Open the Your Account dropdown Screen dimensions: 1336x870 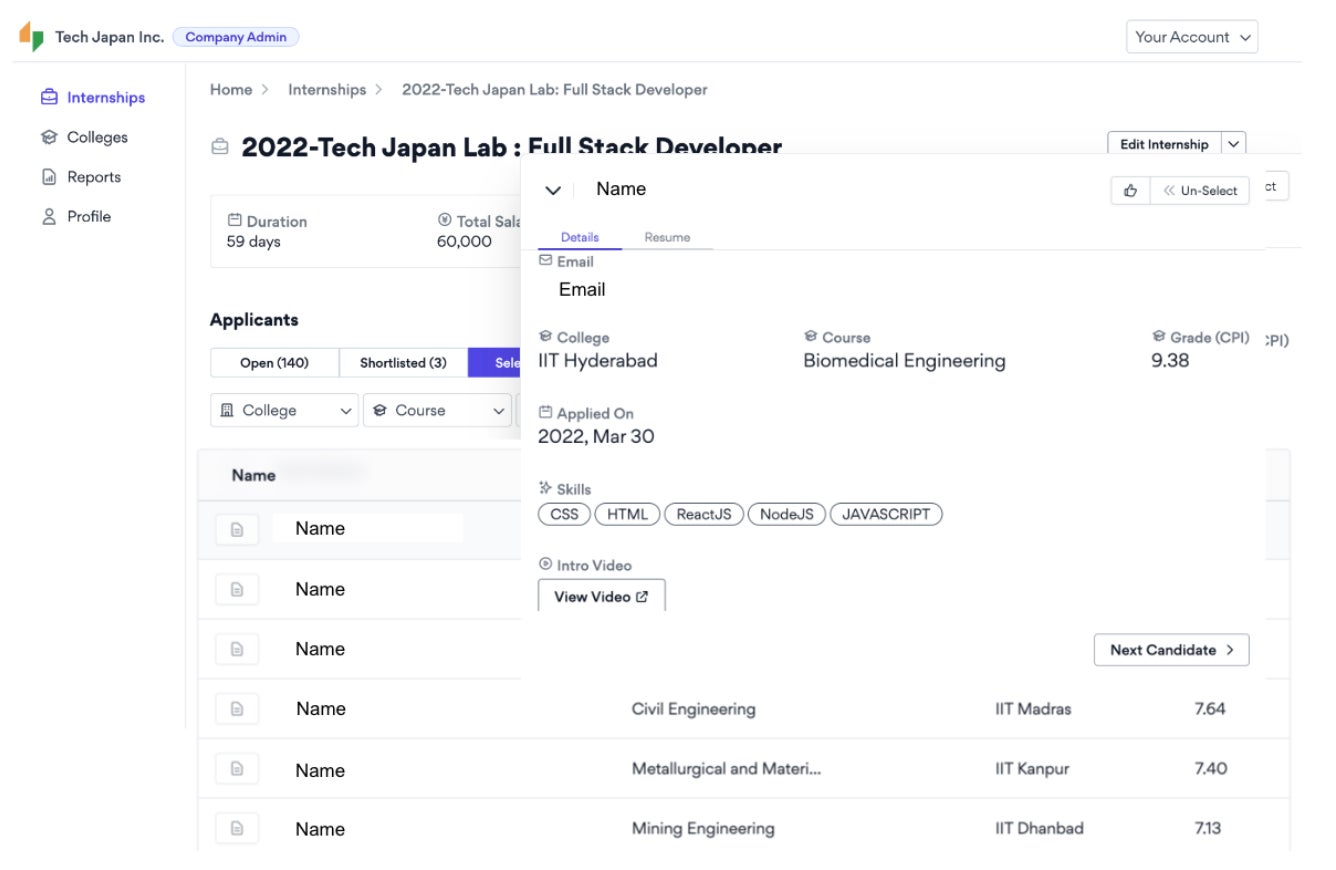(1192, 37)
